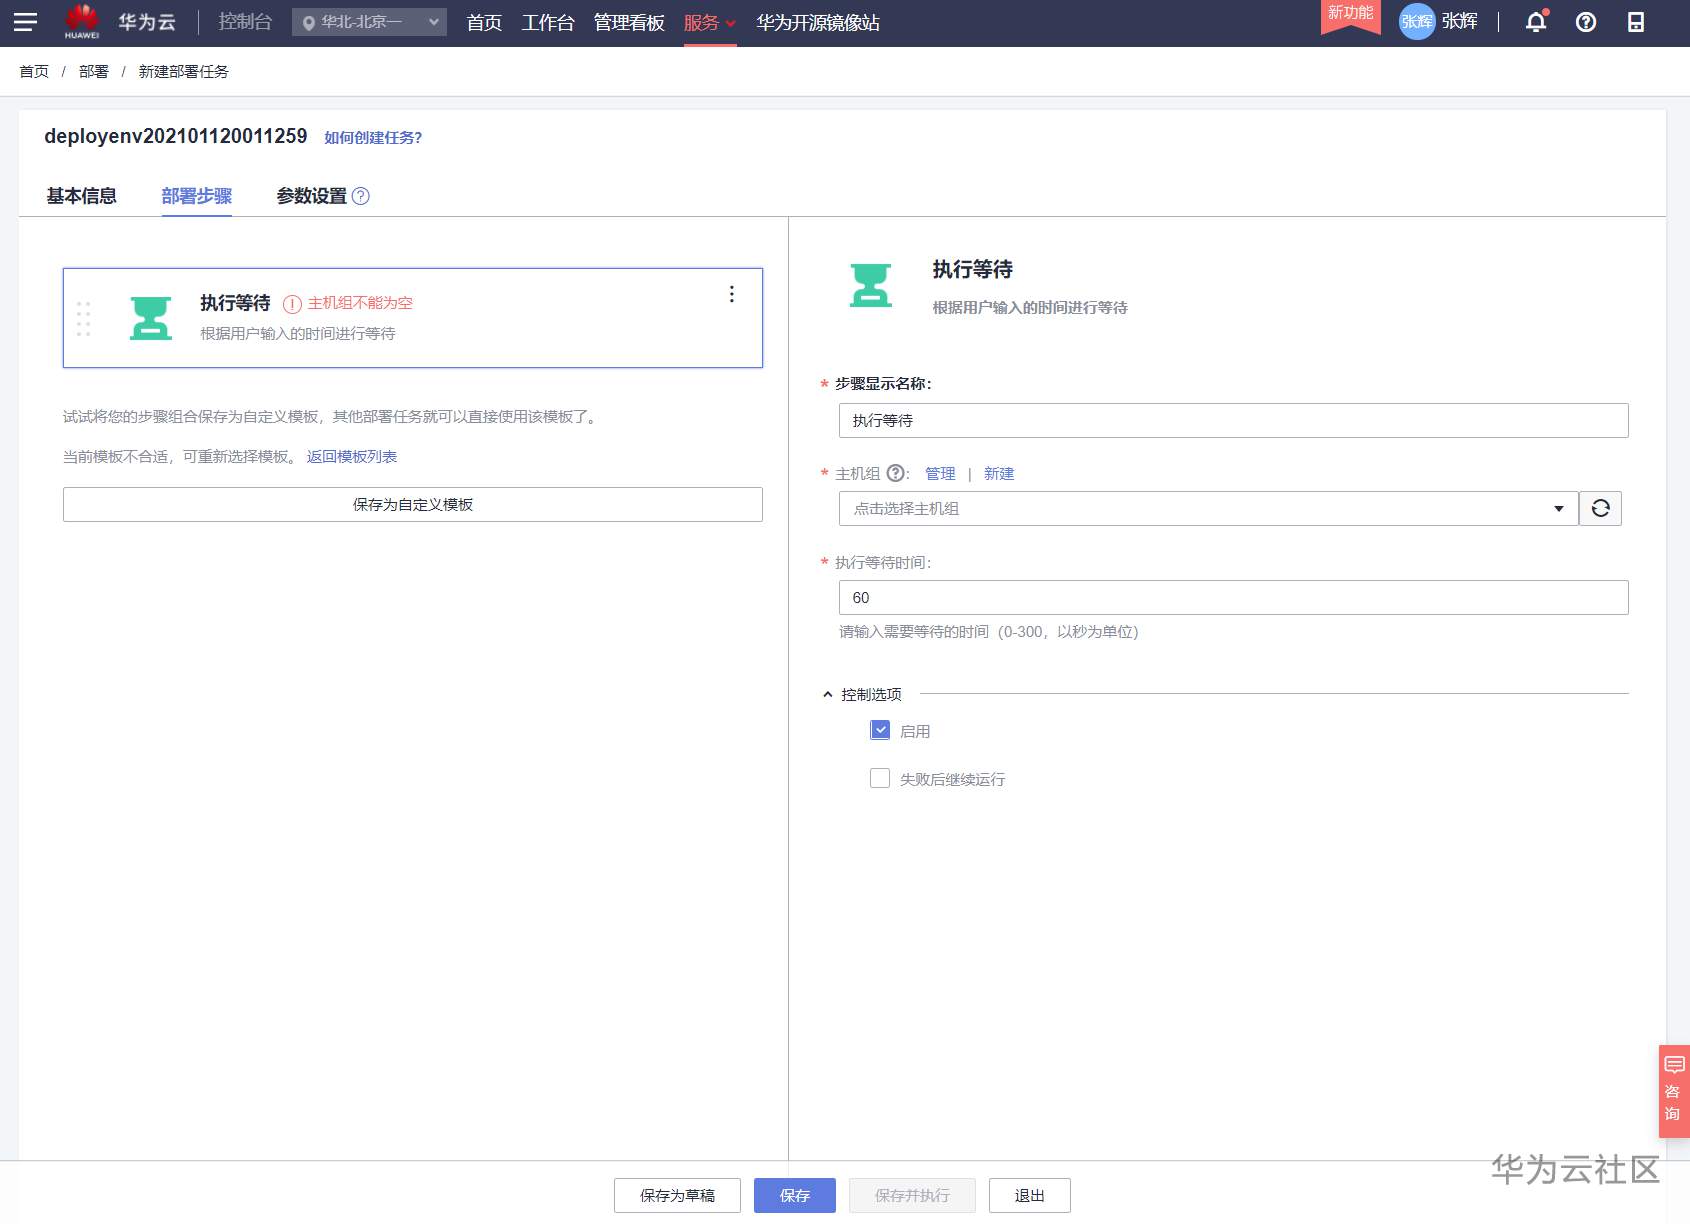Click the 退出 button

[x=1030, y=1195]
